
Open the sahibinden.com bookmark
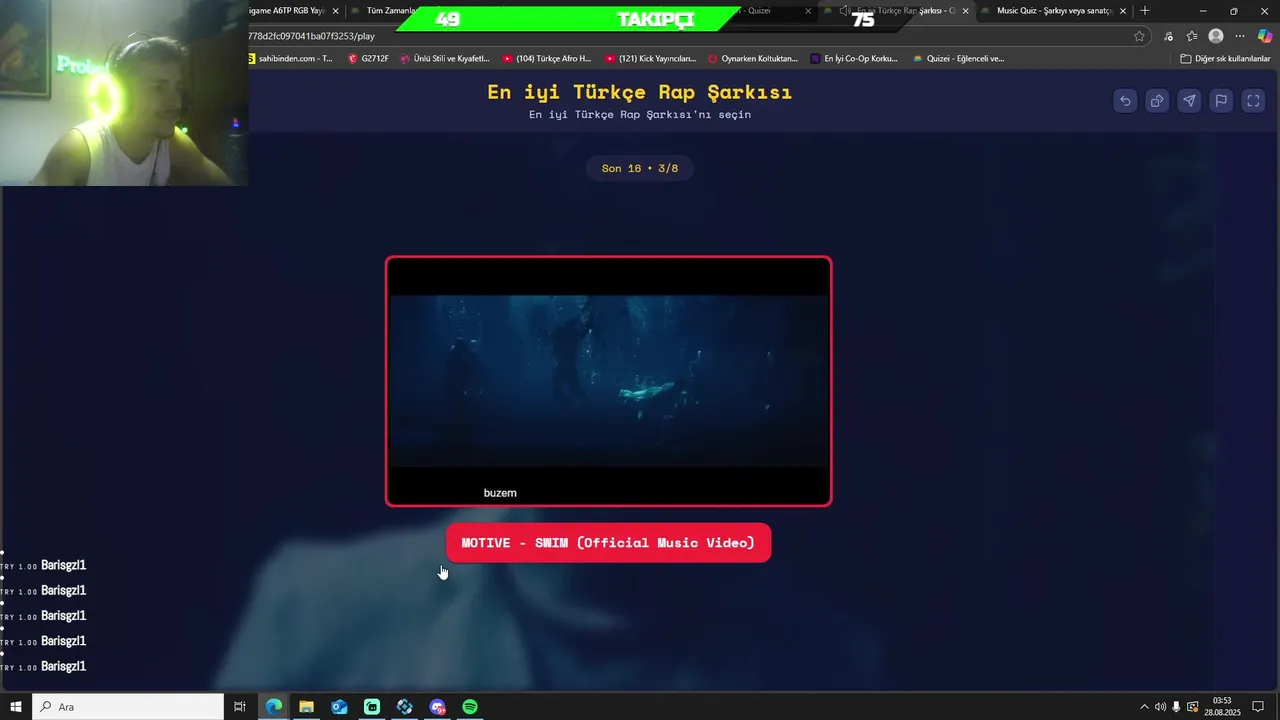(290, 59)
